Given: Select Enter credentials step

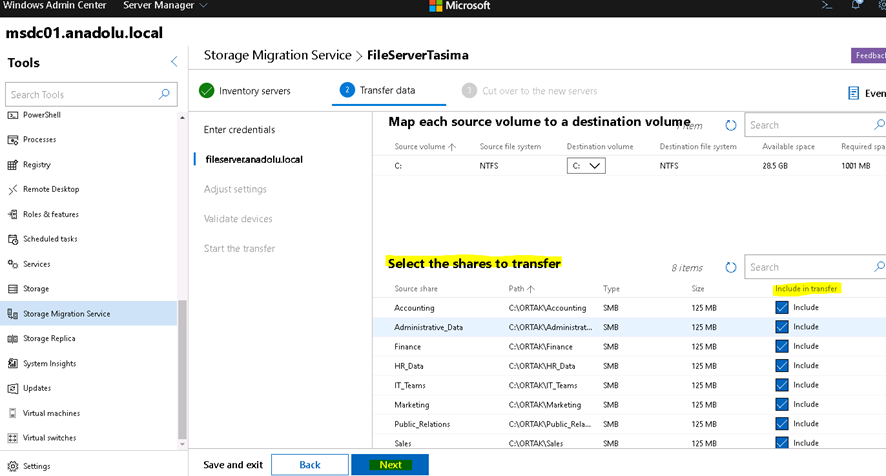Looking at the screenshot, I should pyautogui.click(x=239, y=130).
